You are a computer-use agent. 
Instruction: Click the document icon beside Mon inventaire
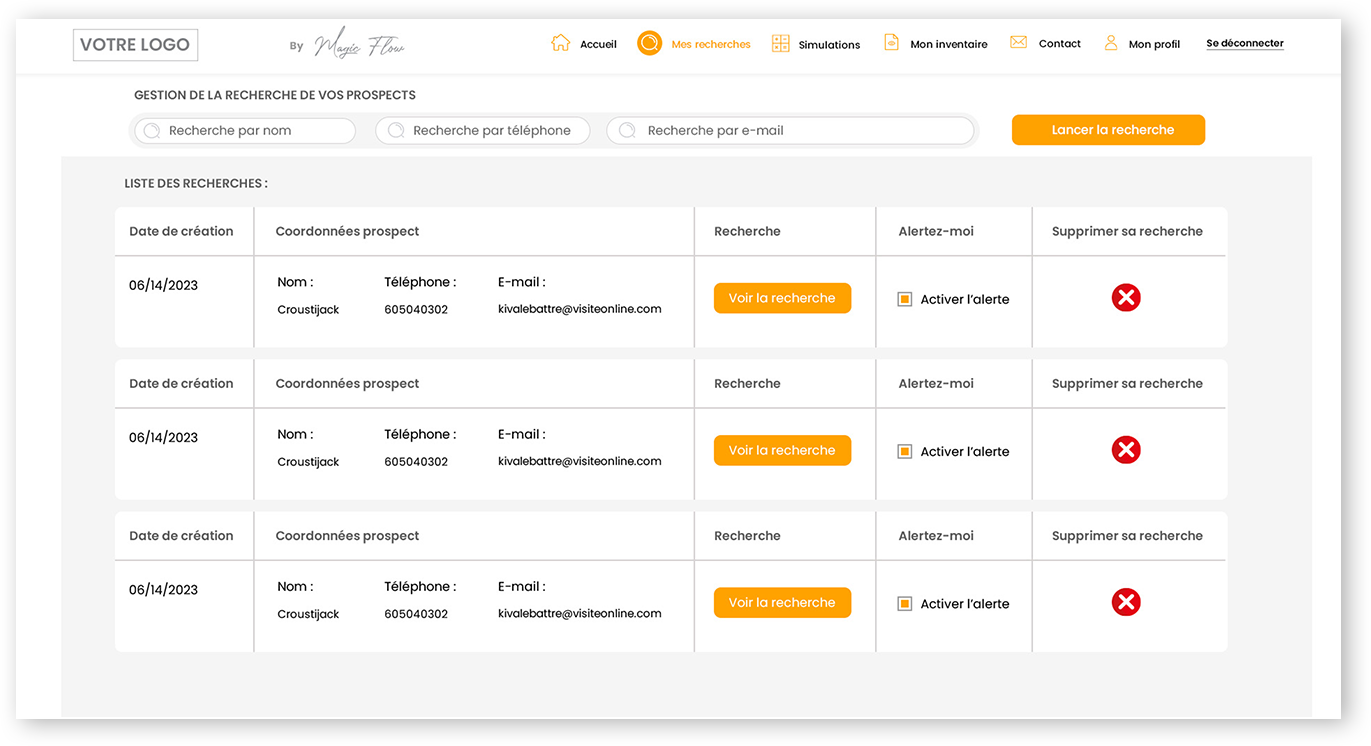click(x=891, y=42)
